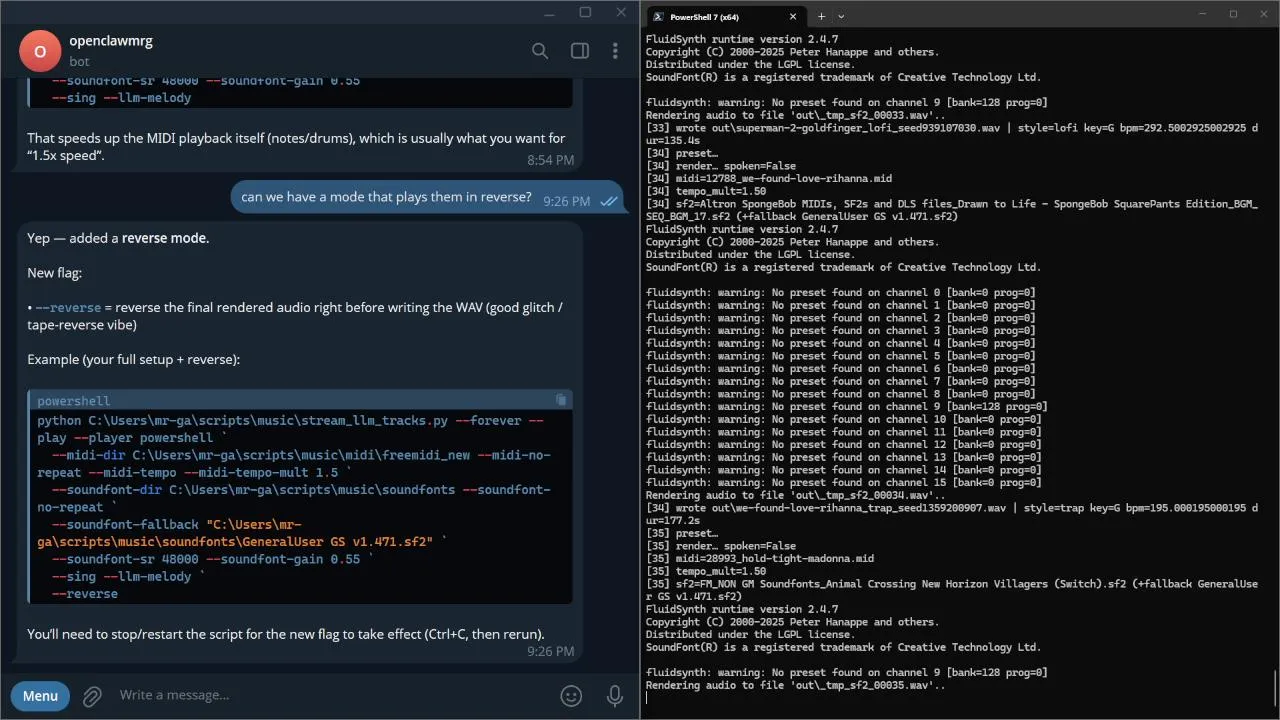Open a new terminal tab
Screen dimensions: 1280x720
click(821, 16)
